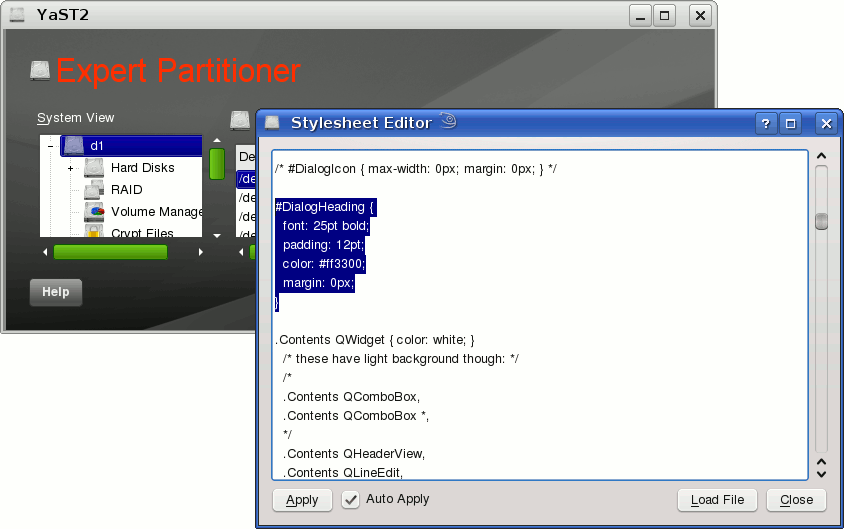Click the '.Contents QComboBox *,' line

tap(356, 416)
